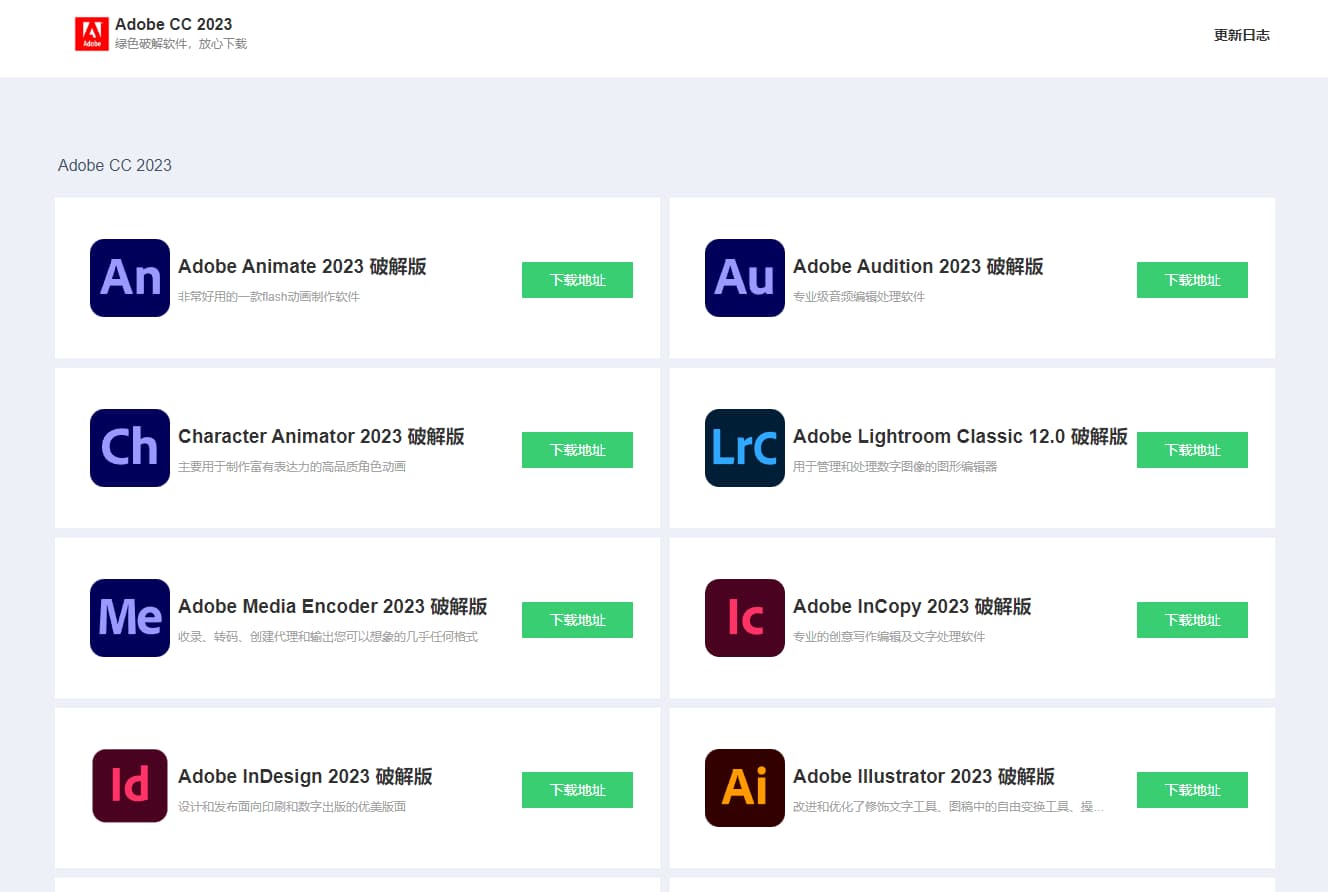This screenshot has height=892, width=1328.
Task: Click the Adobe CC 2023 site title in header
Action: (x=174, y=24)
